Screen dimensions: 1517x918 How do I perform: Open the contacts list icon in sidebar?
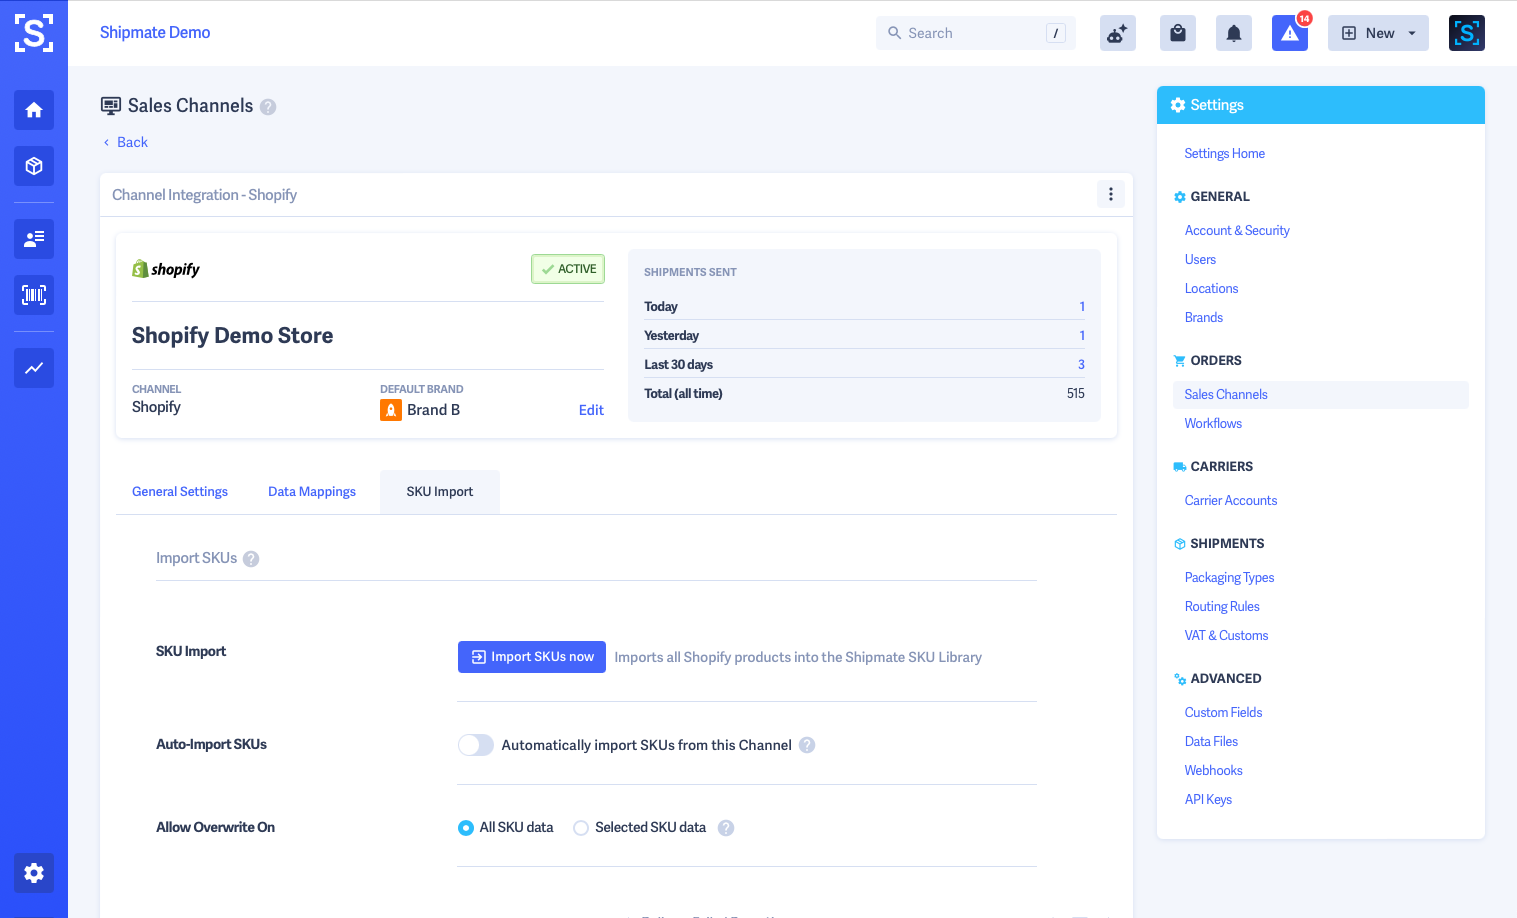[34, 239]
